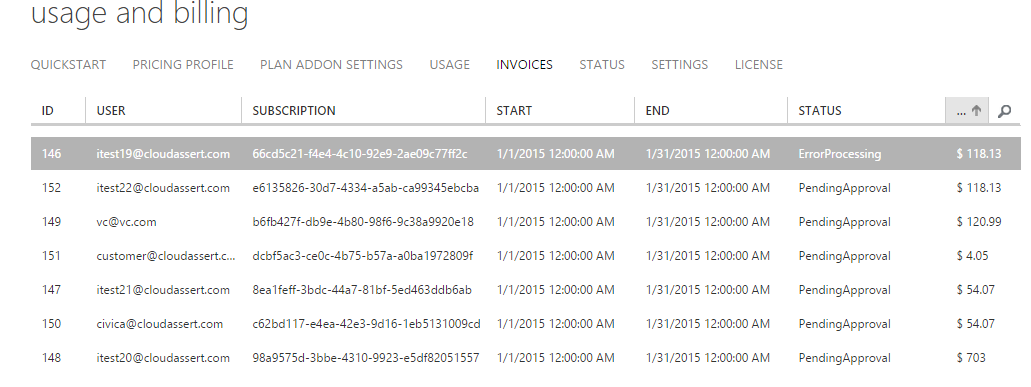Click subscription e6135826-30d7-4334-a5ab-ca99345ebcba

366,188
